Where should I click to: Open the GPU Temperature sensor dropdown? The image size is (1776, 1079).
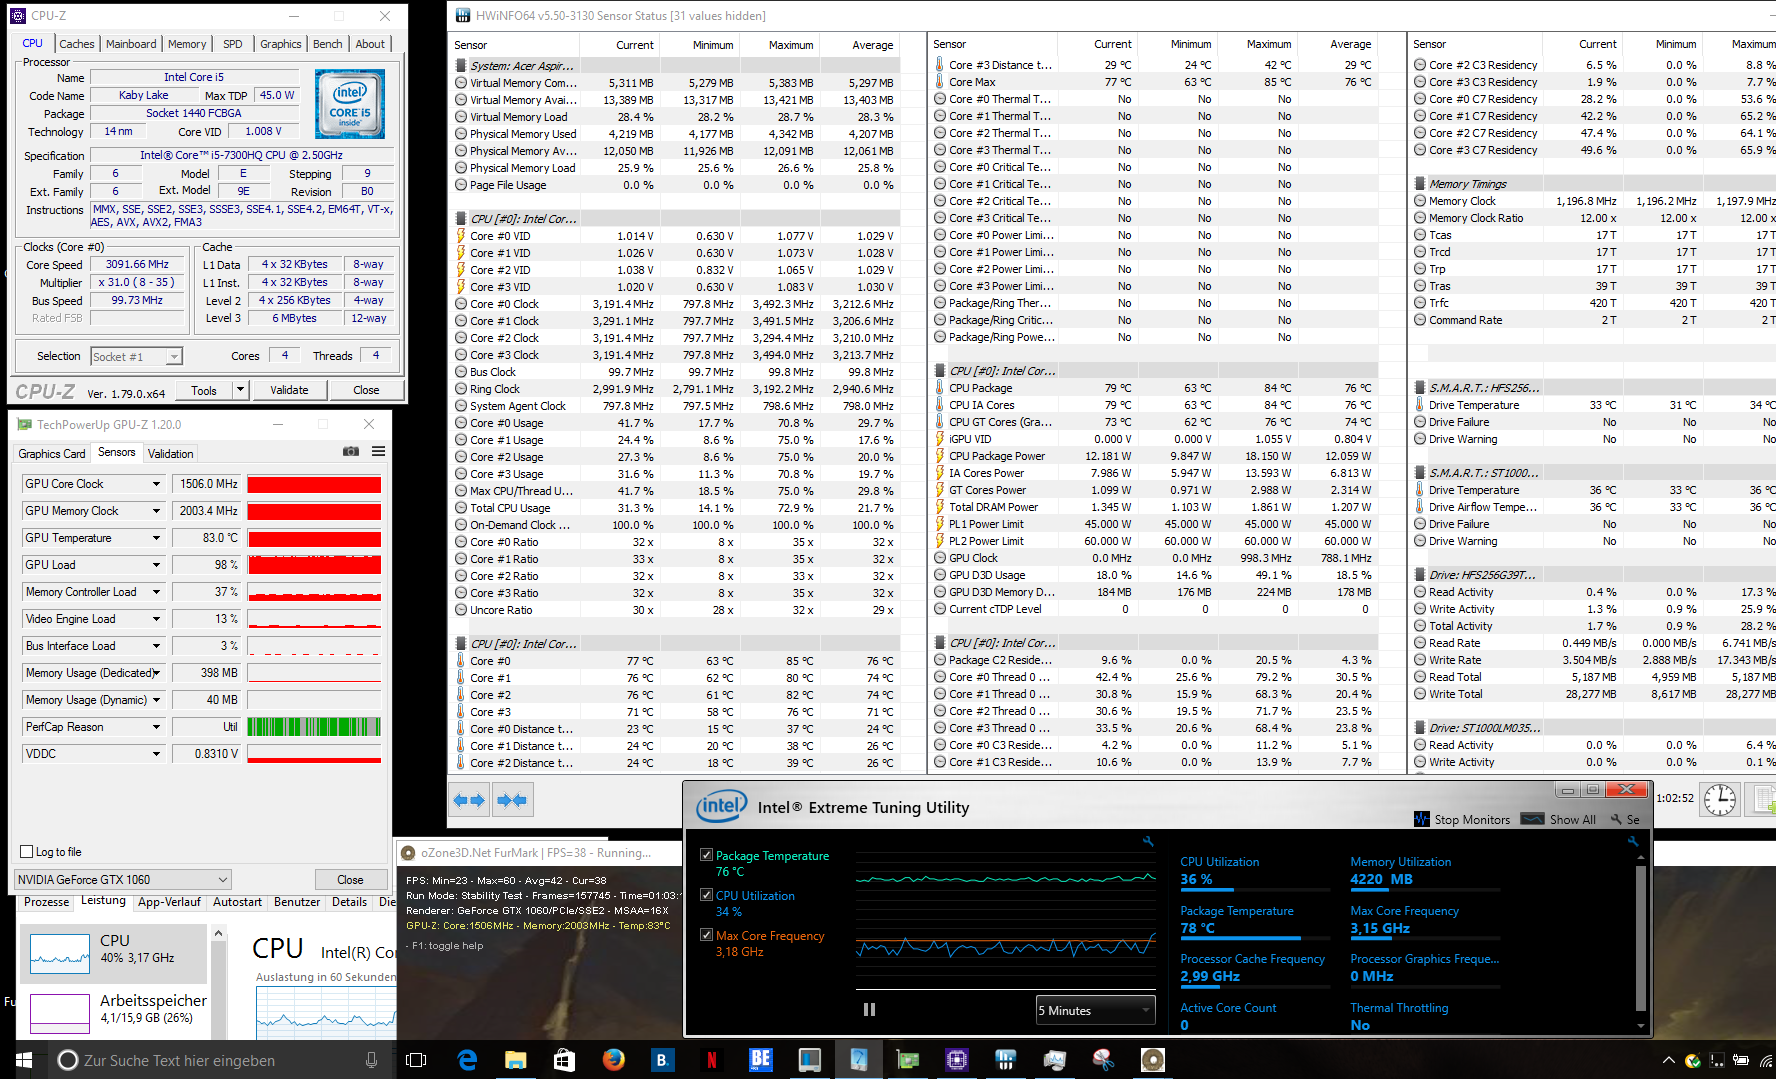click(156, 538)
